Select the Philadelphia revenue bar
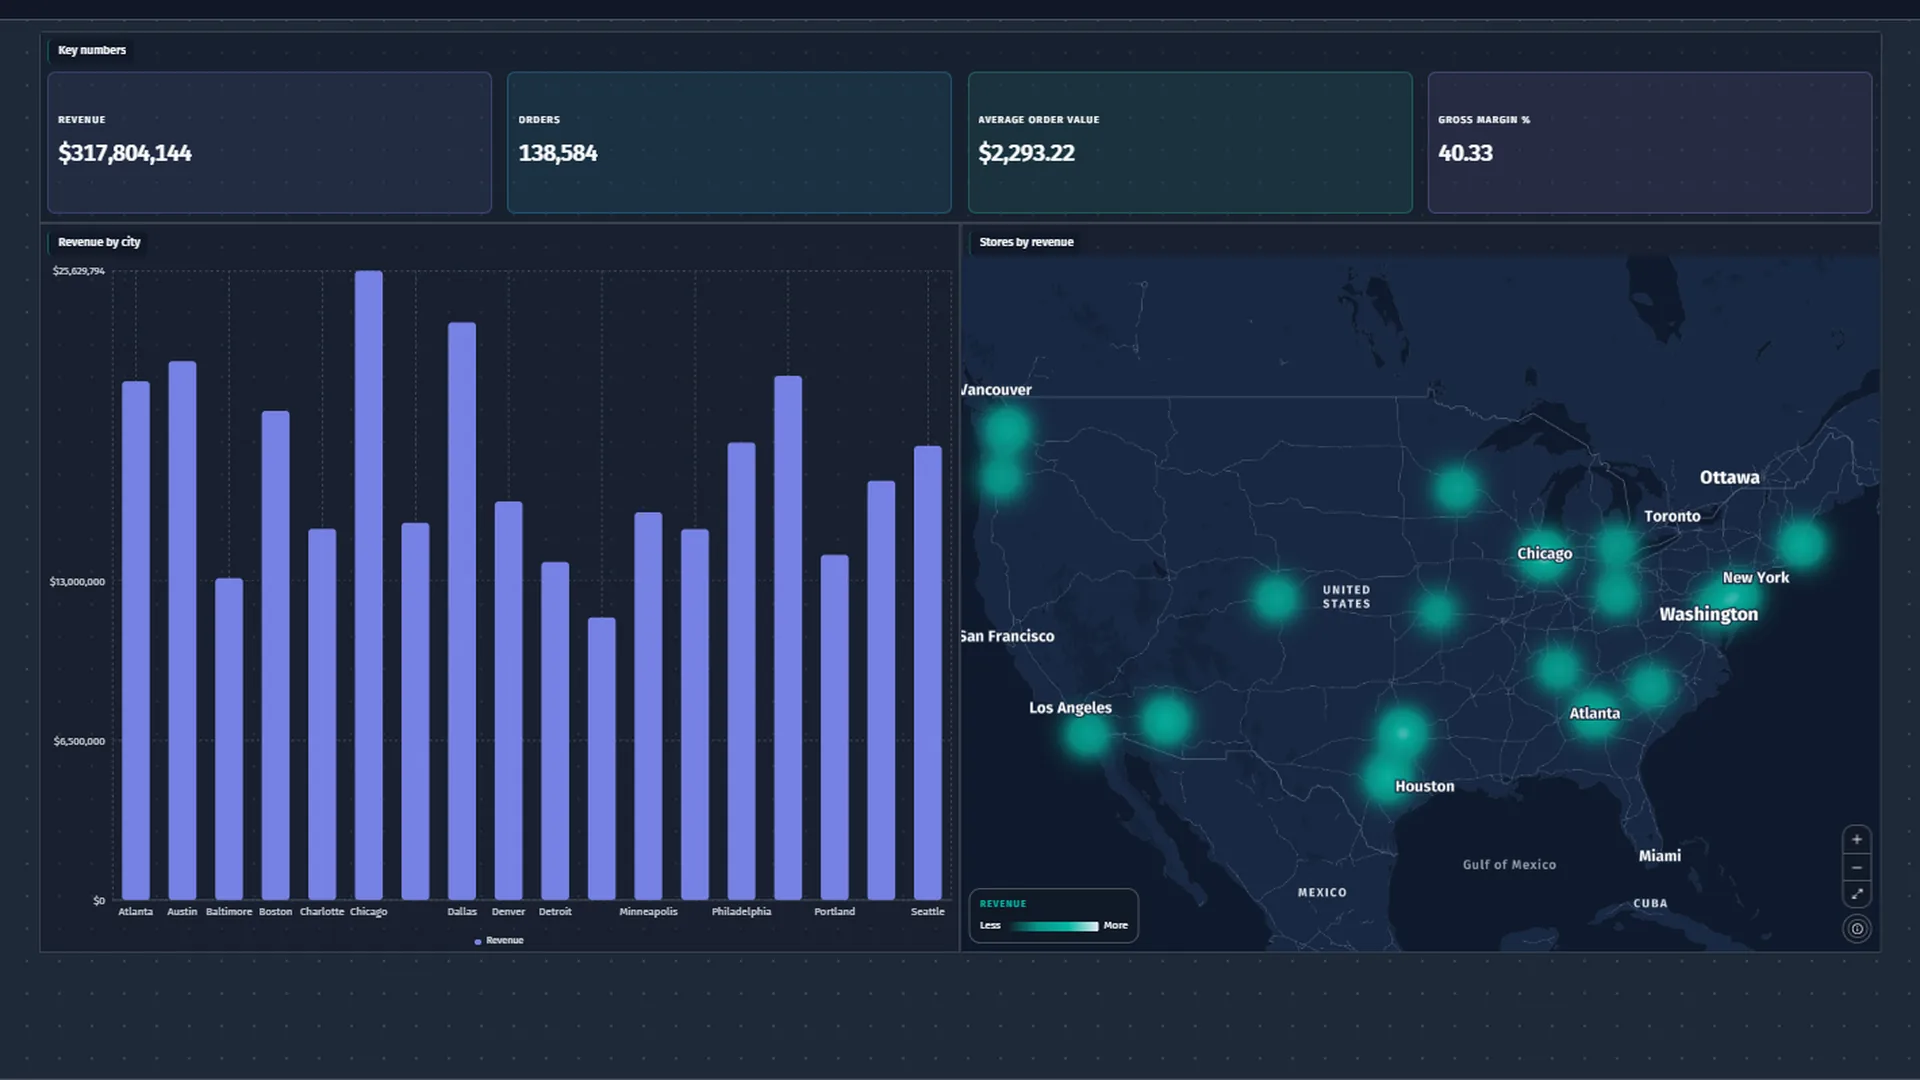The height and width of the screenshot is (1080, 1920). coord(741,671)
